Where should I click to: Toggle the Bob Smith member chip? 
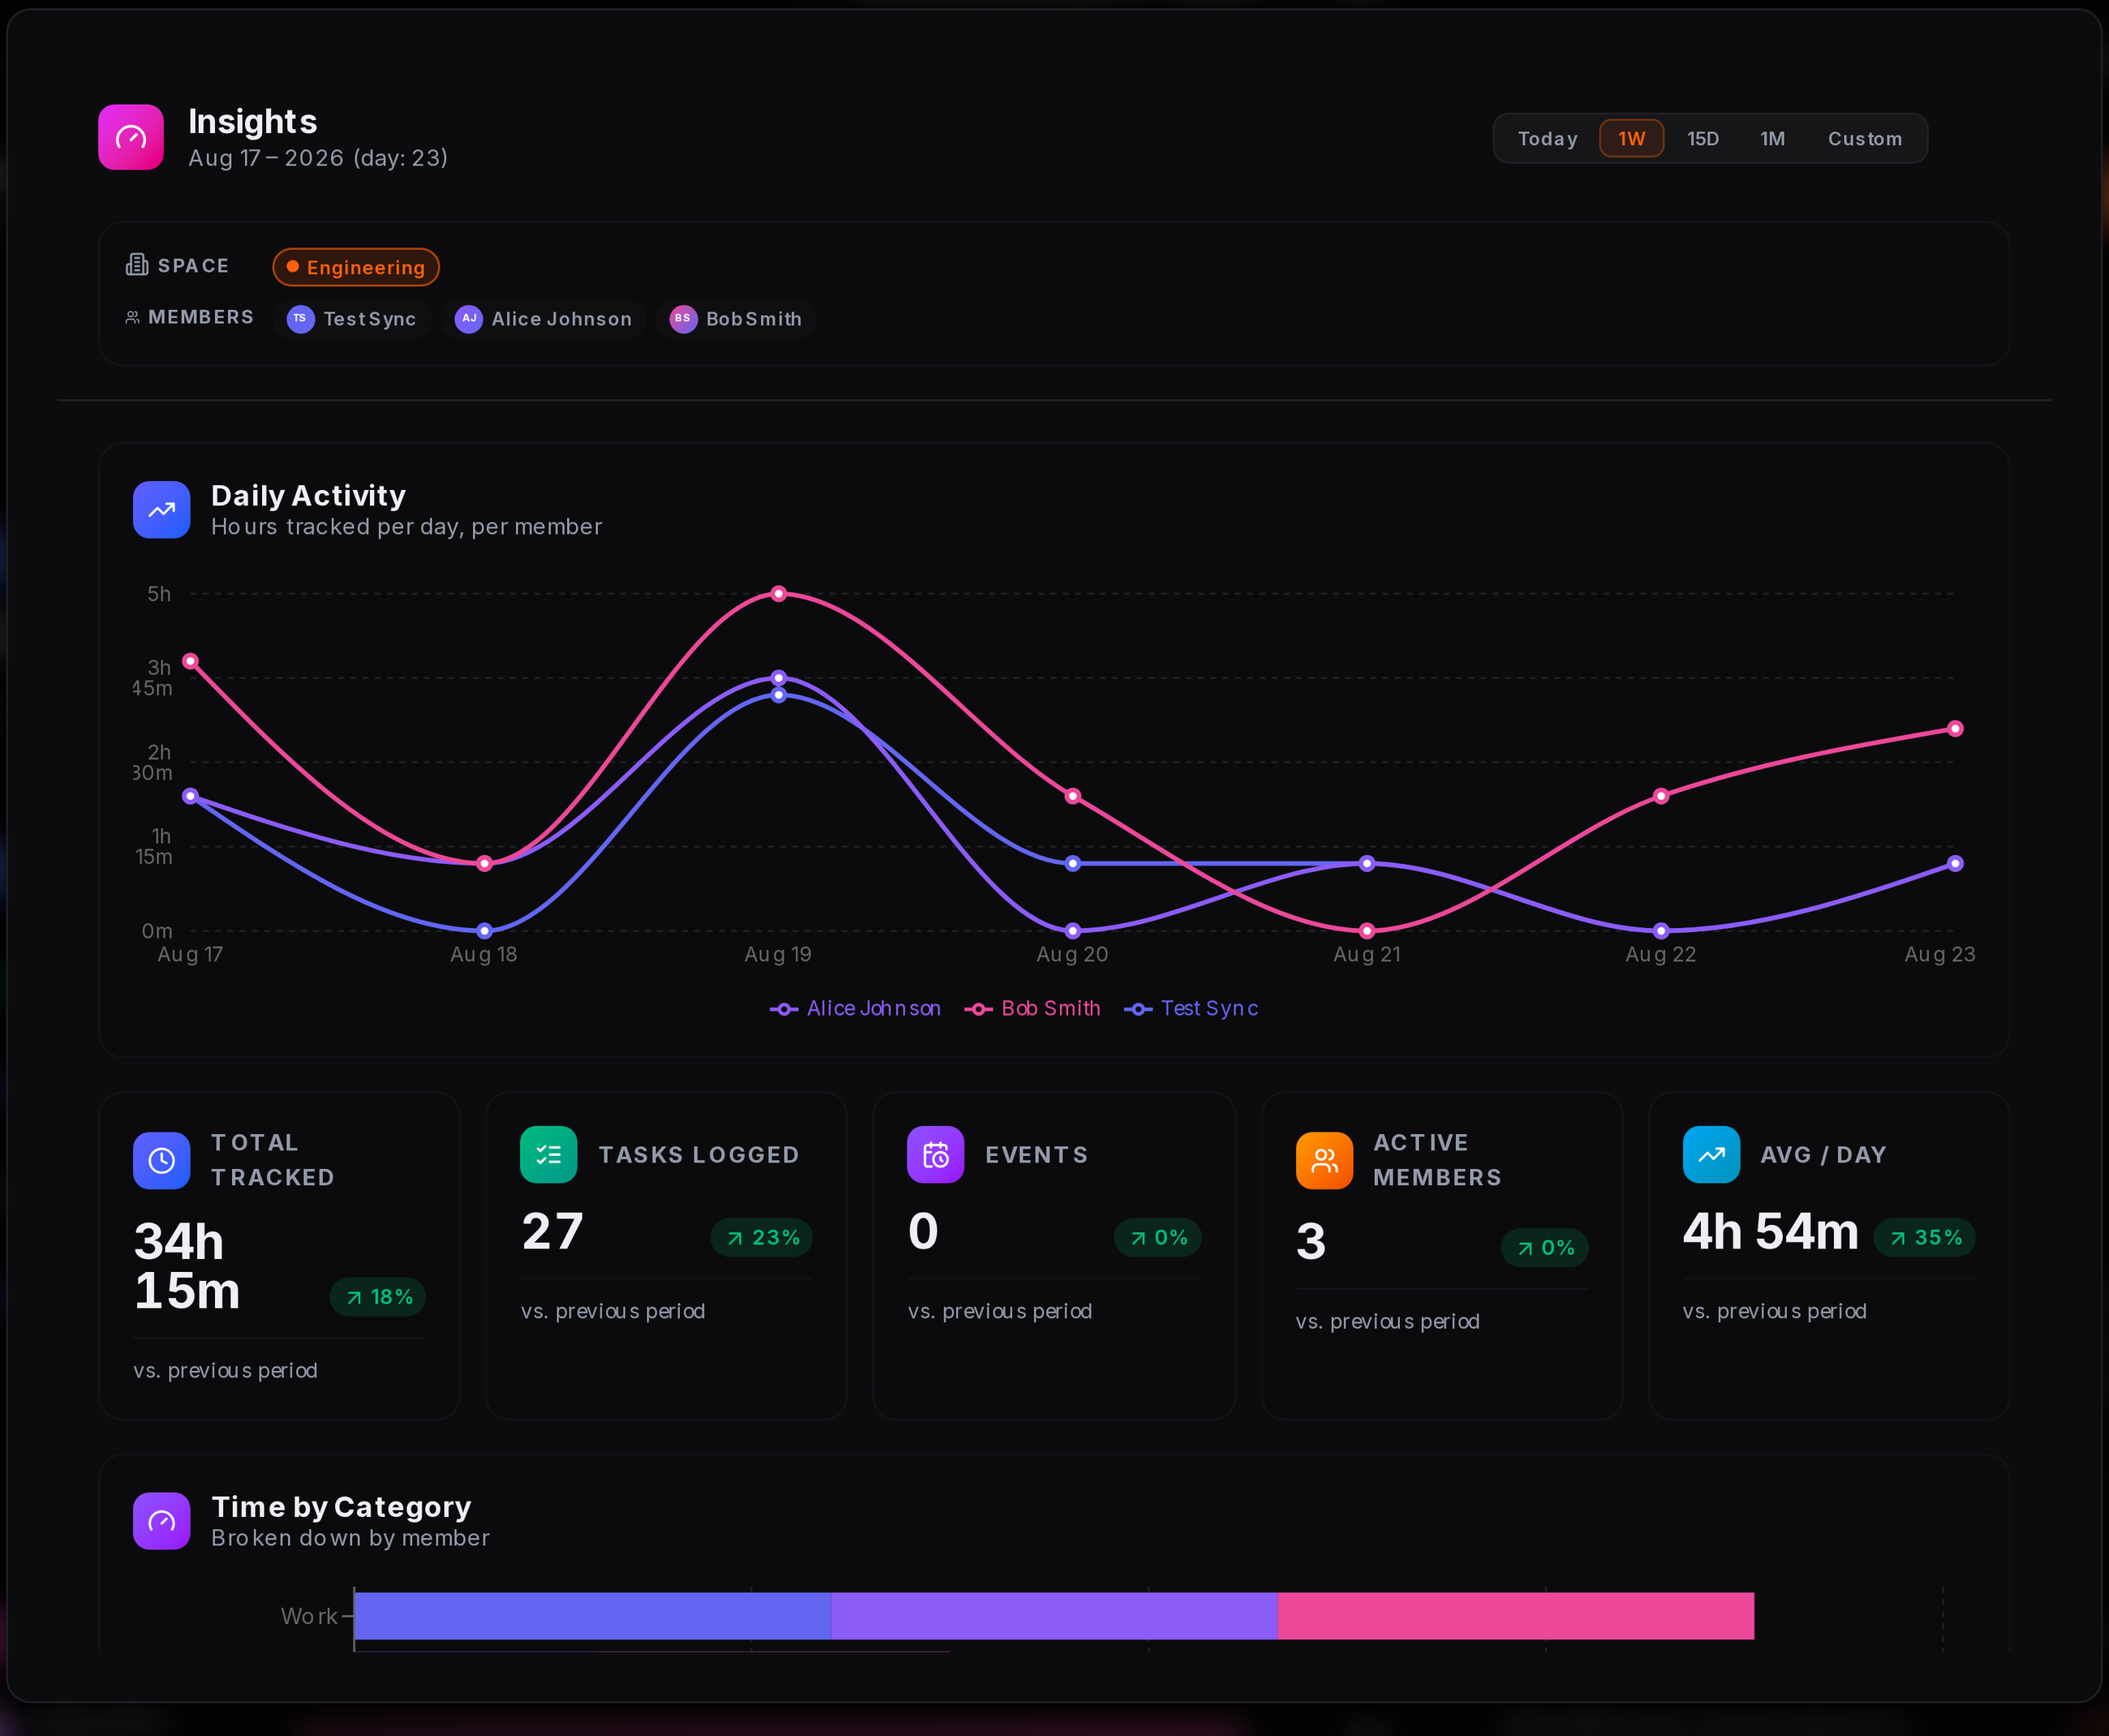tap(736, 319)
